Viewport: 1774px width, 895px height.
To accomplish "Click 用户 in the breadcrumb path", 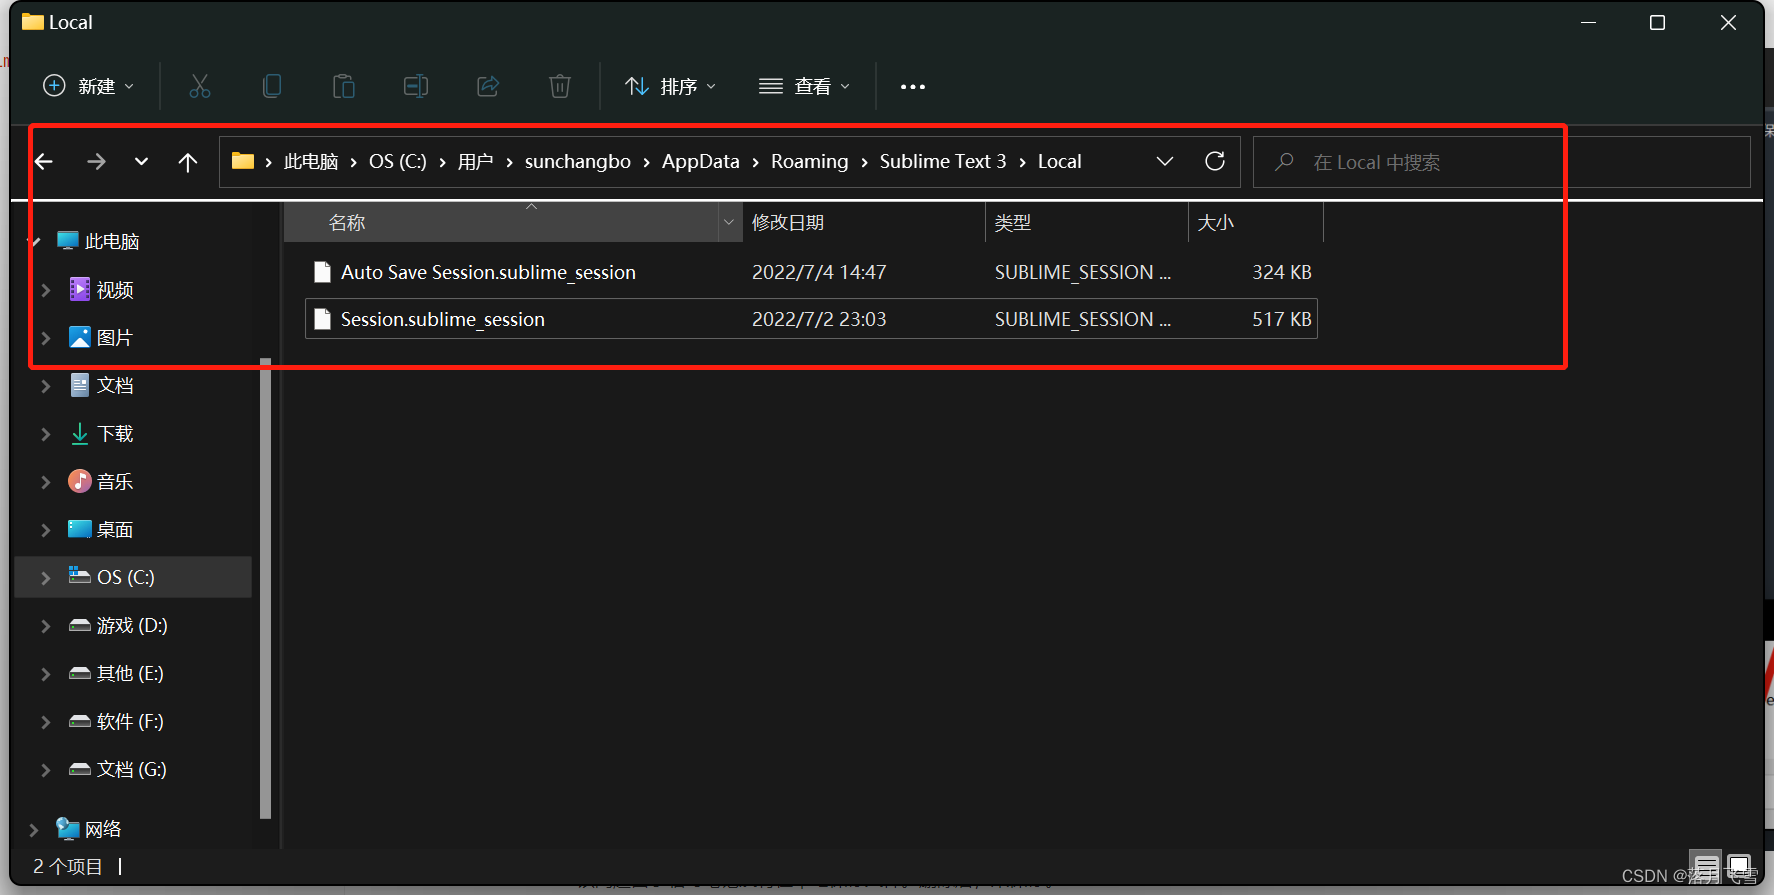I will tap(476, 161).
